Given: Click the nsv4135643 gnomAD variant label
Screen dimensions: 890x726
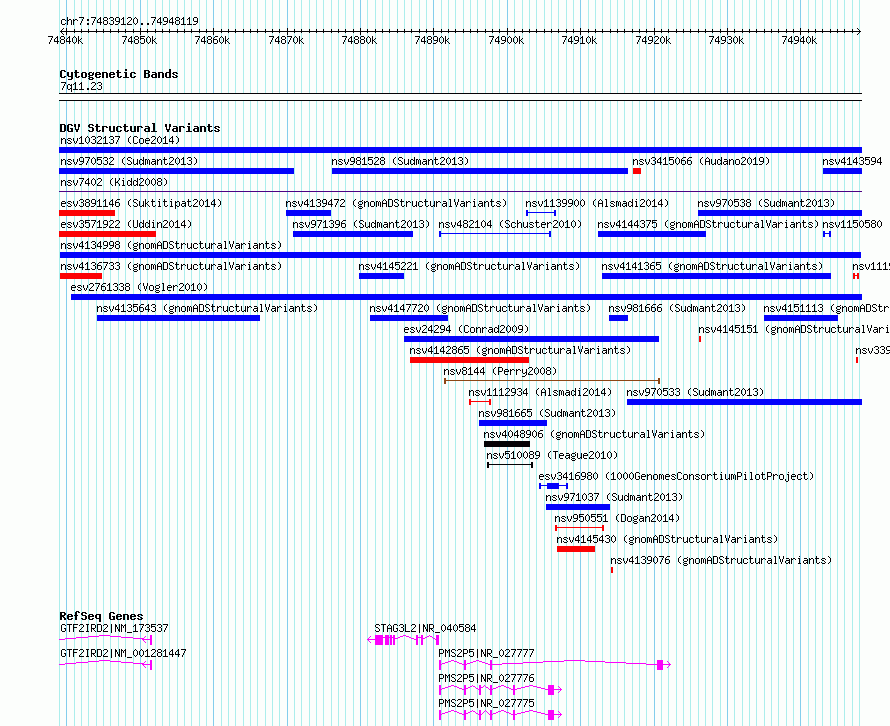Looking at the screenshot, I should (207, 308).
